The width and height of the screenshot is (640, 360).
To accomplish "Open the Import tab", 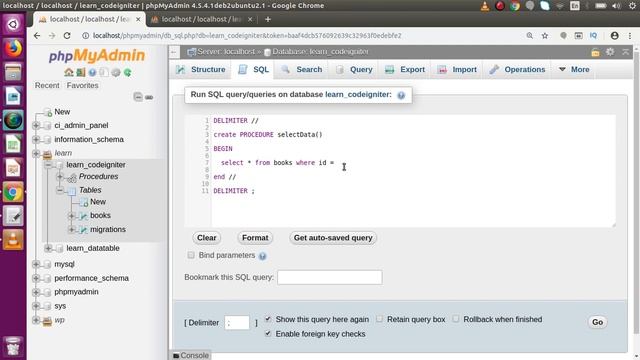I will (x=457, y=69).
